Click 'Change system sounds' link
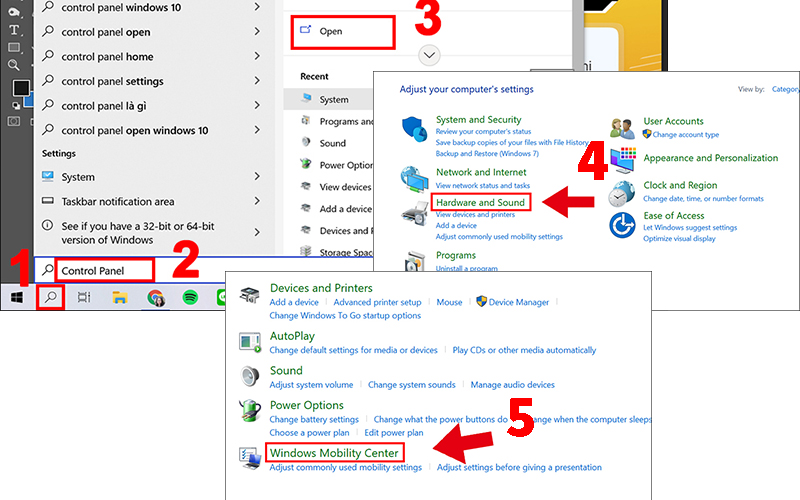800x500 pixels. tap(411, 385)
